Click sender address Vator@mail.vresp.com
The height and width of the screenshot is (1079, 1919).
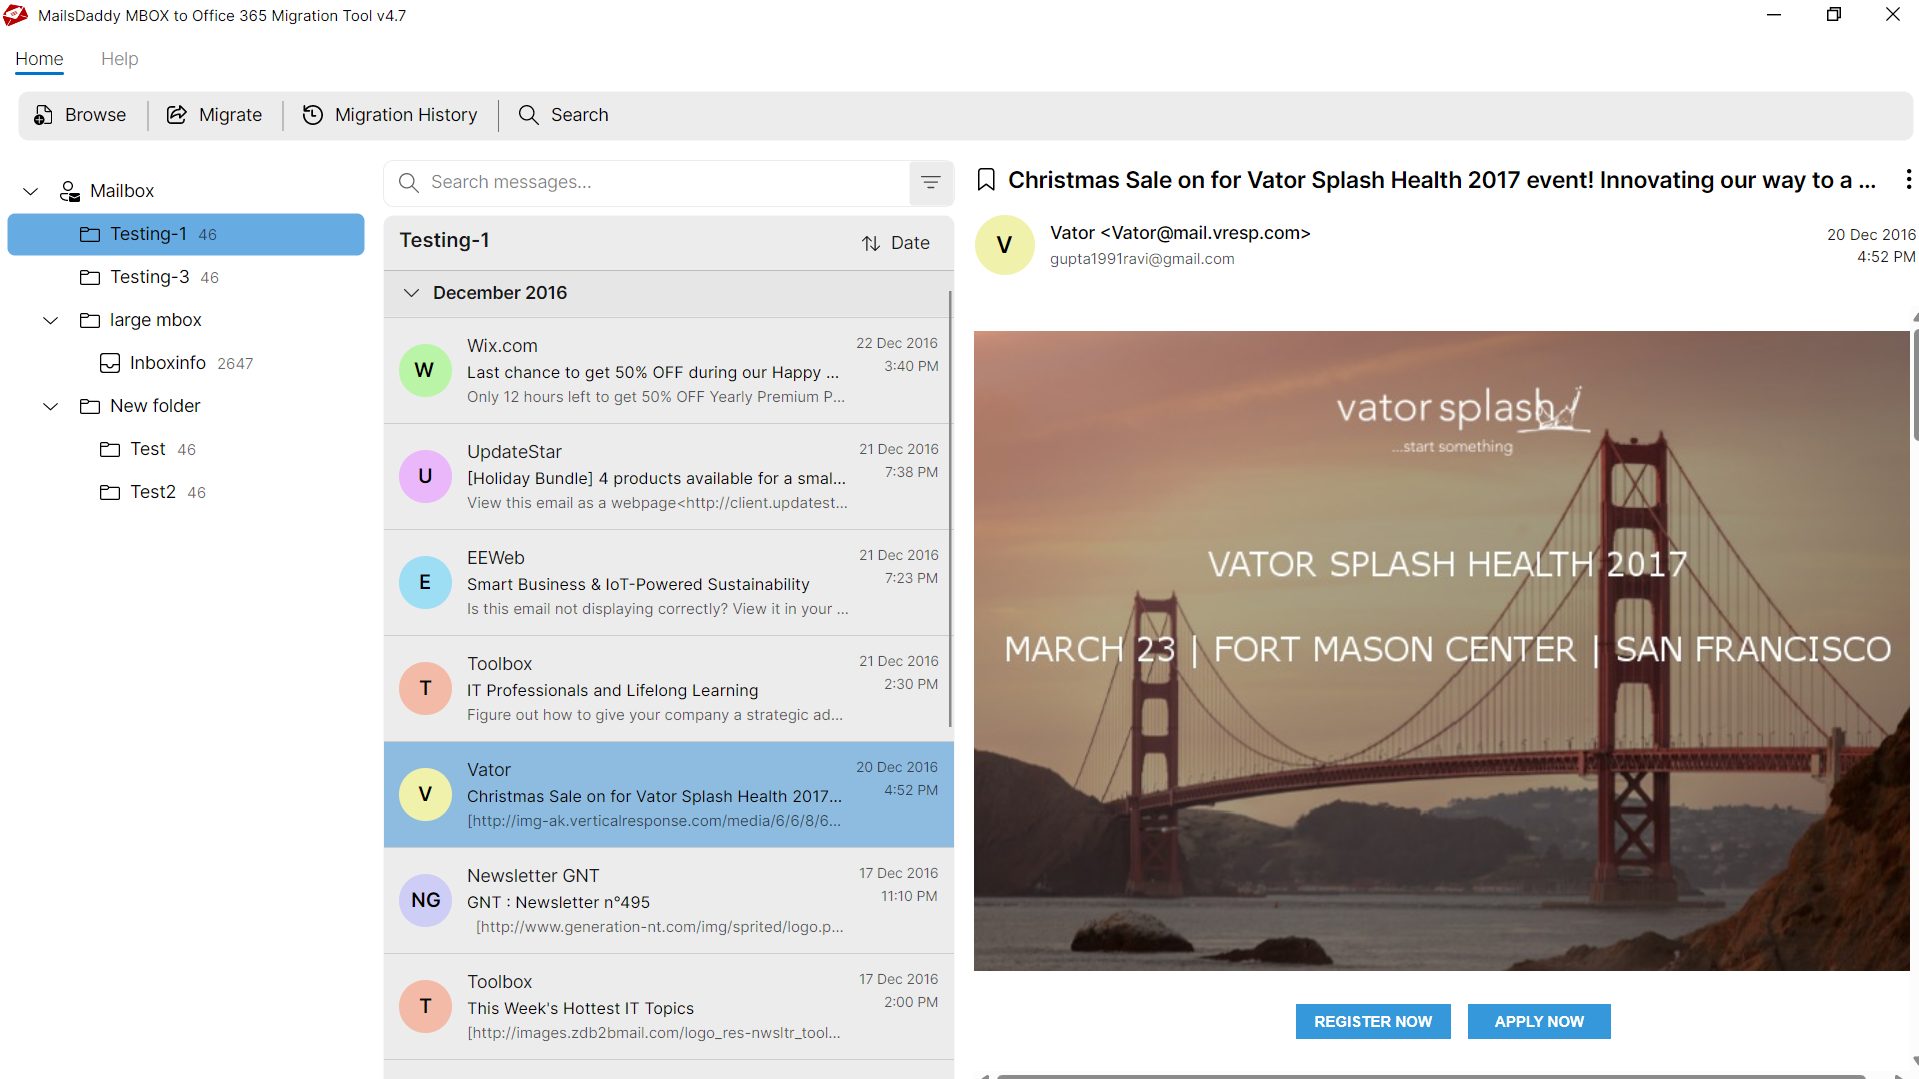coord(1205,233)
